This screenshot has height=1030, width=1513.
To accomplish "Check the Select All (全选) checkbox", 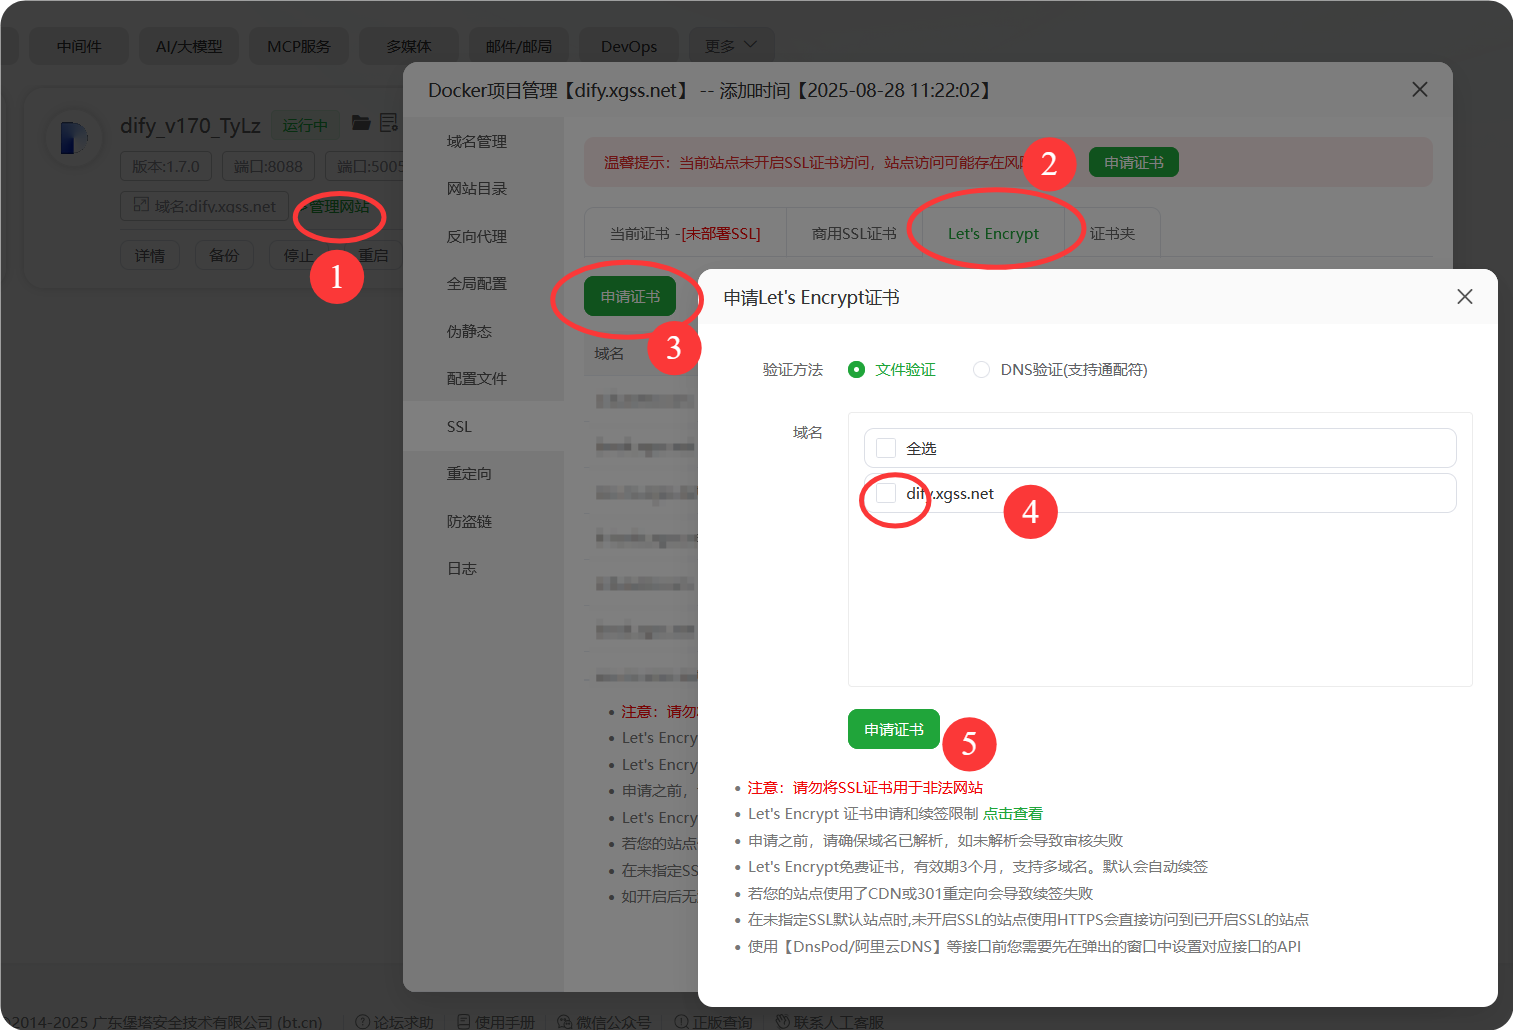I will click(x=886, y=448).
